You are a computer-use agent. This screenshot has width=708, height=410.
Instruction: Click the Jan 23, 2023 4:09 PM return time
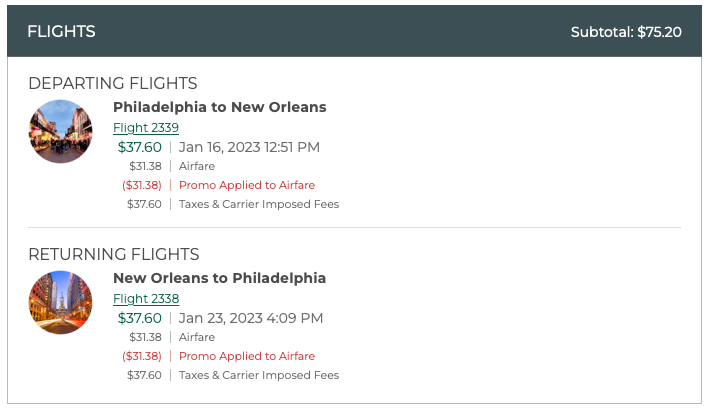click(251, 318)
